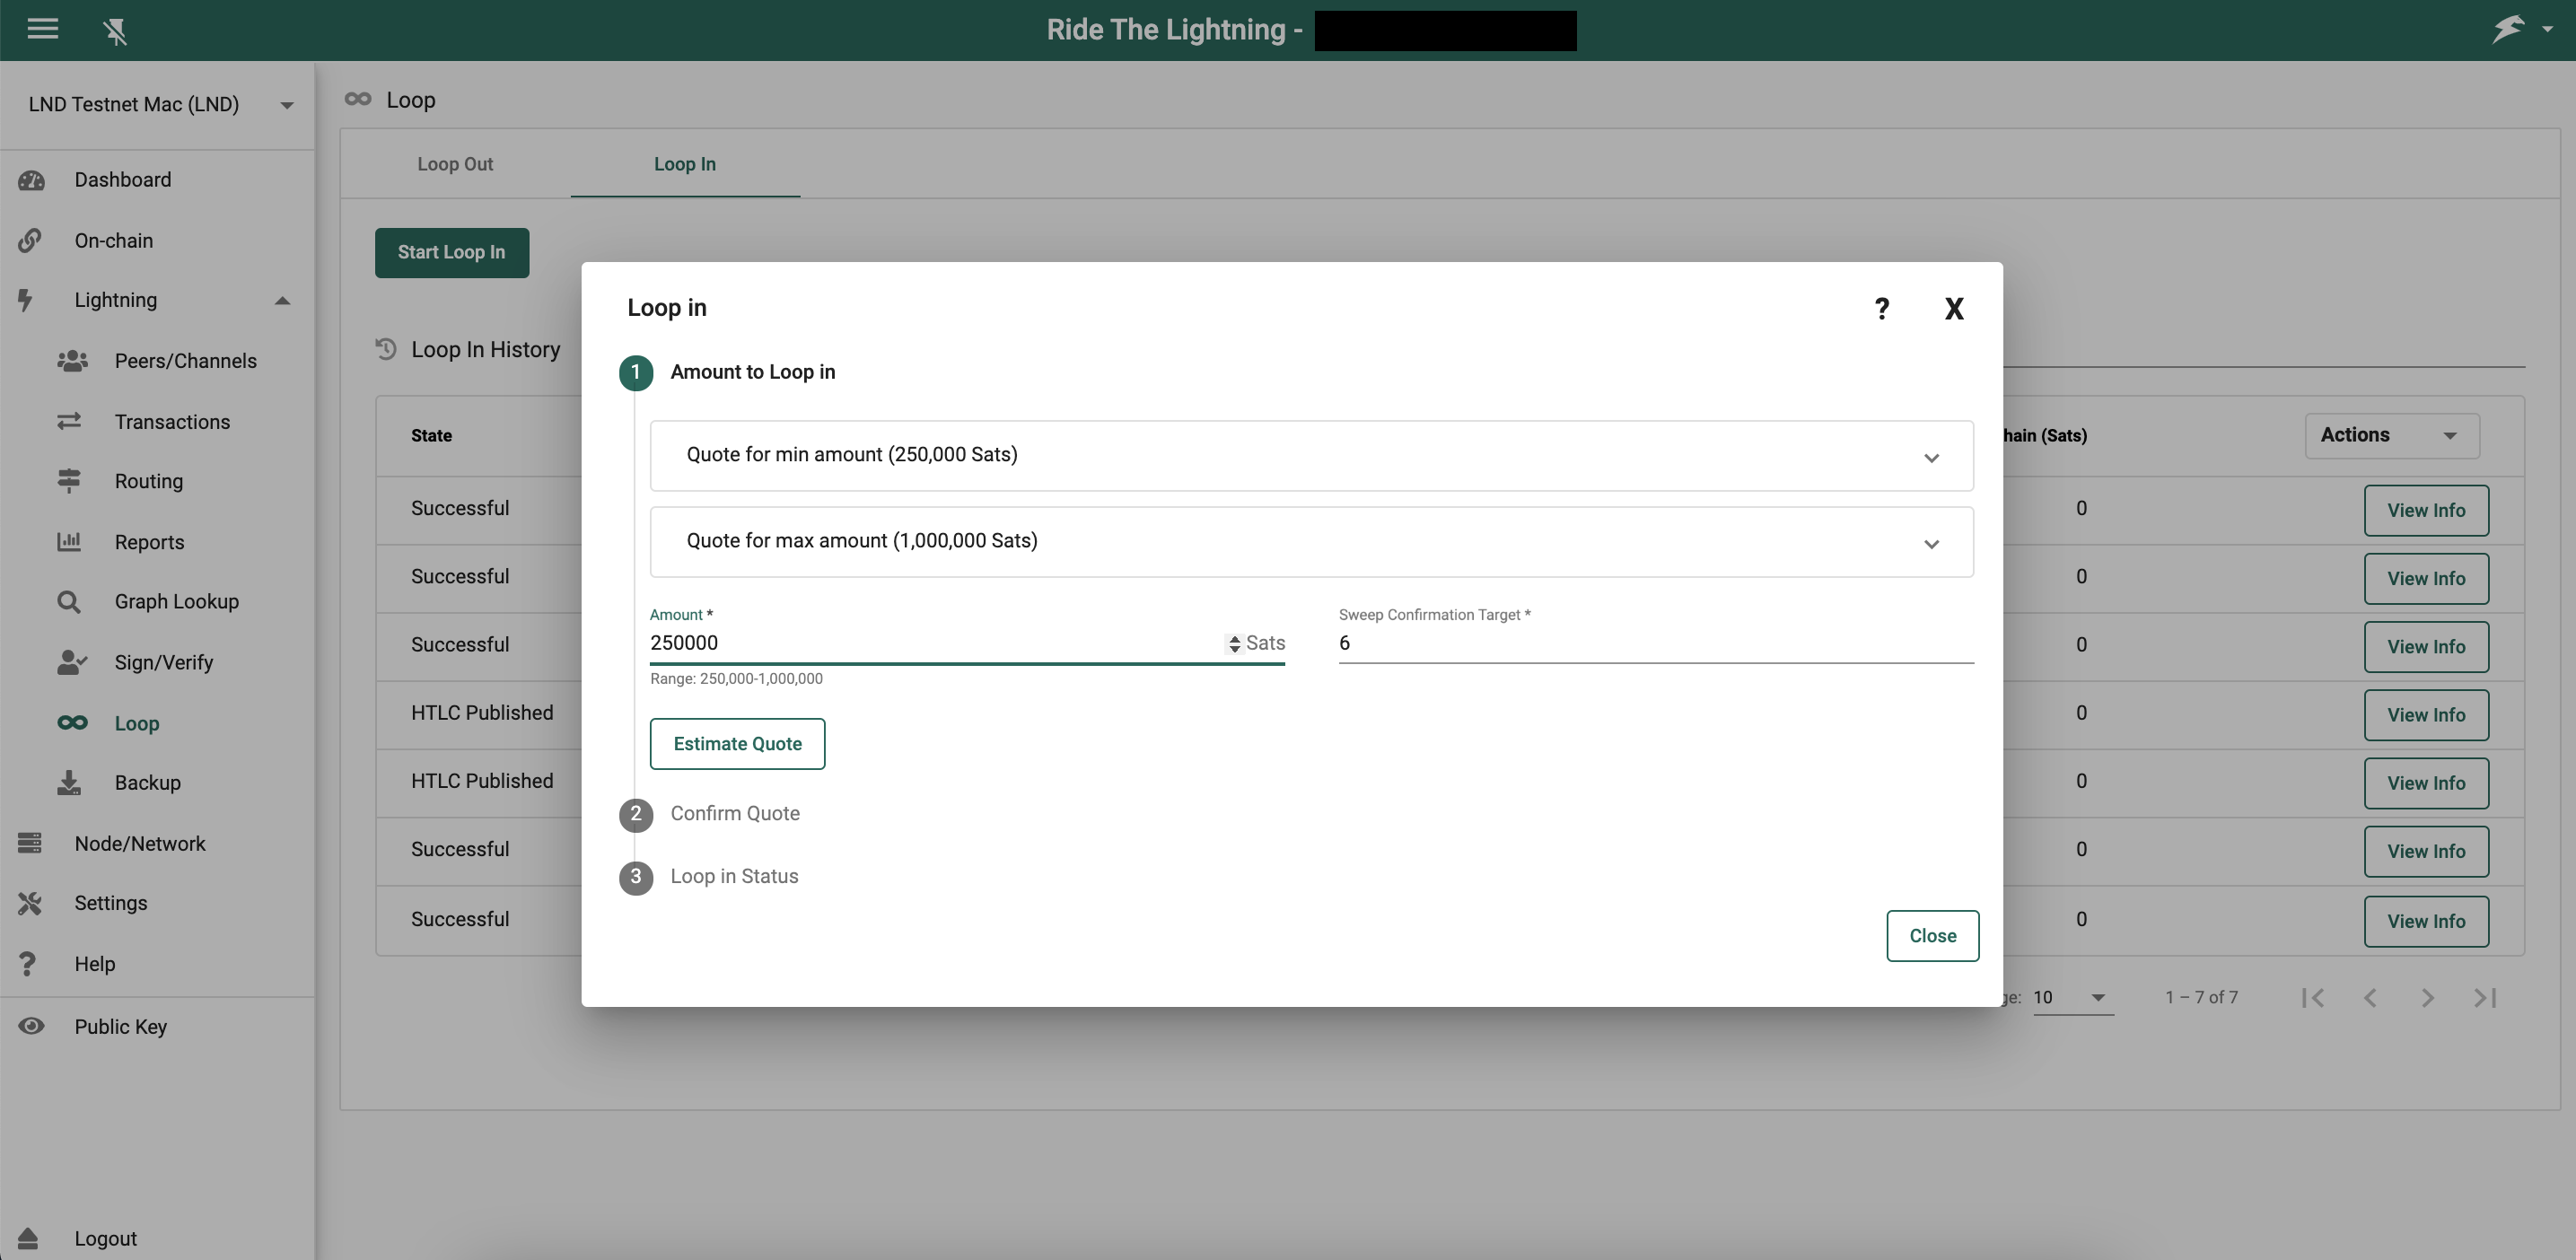Expand quote for max amount panel
2576x1260 pixels.
pyautogui.click(x=1311, y=542)
